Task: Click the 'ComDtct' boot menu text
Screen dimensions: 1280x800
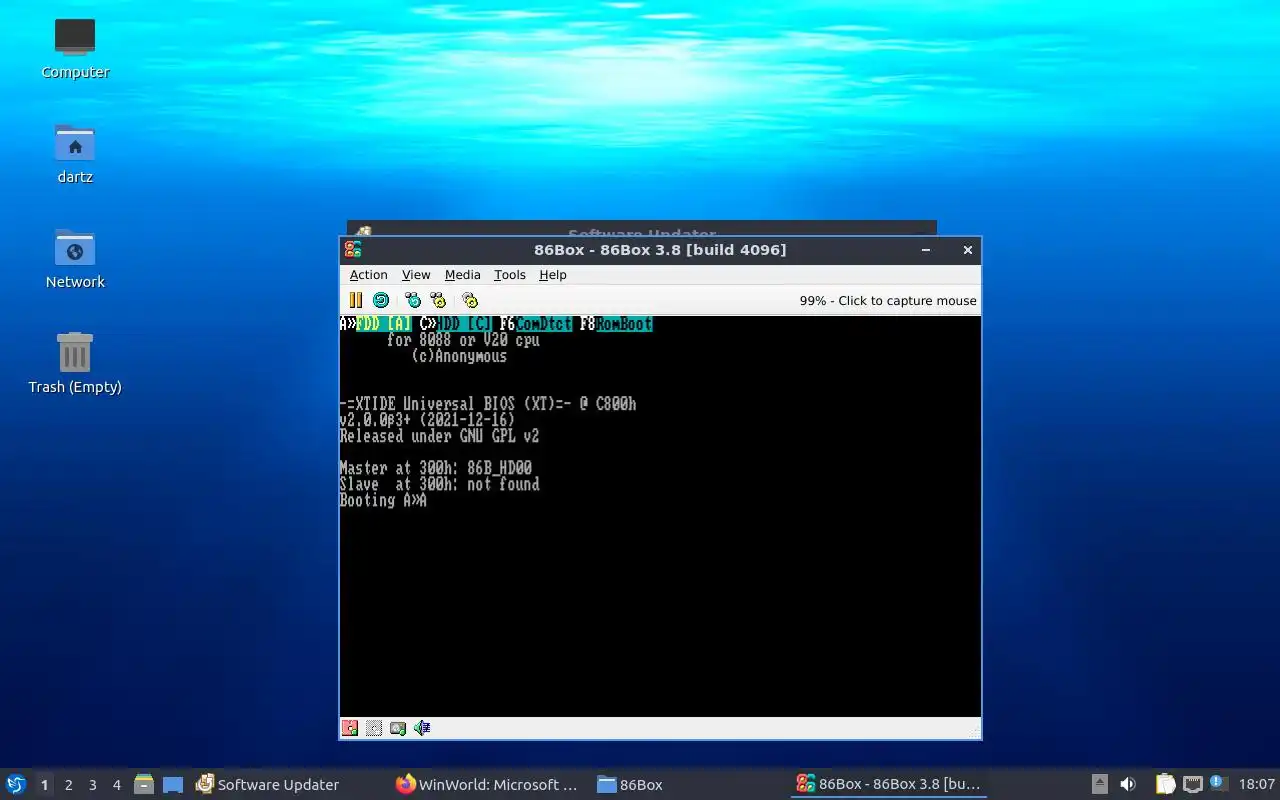Action: click(x=544, y=324)
